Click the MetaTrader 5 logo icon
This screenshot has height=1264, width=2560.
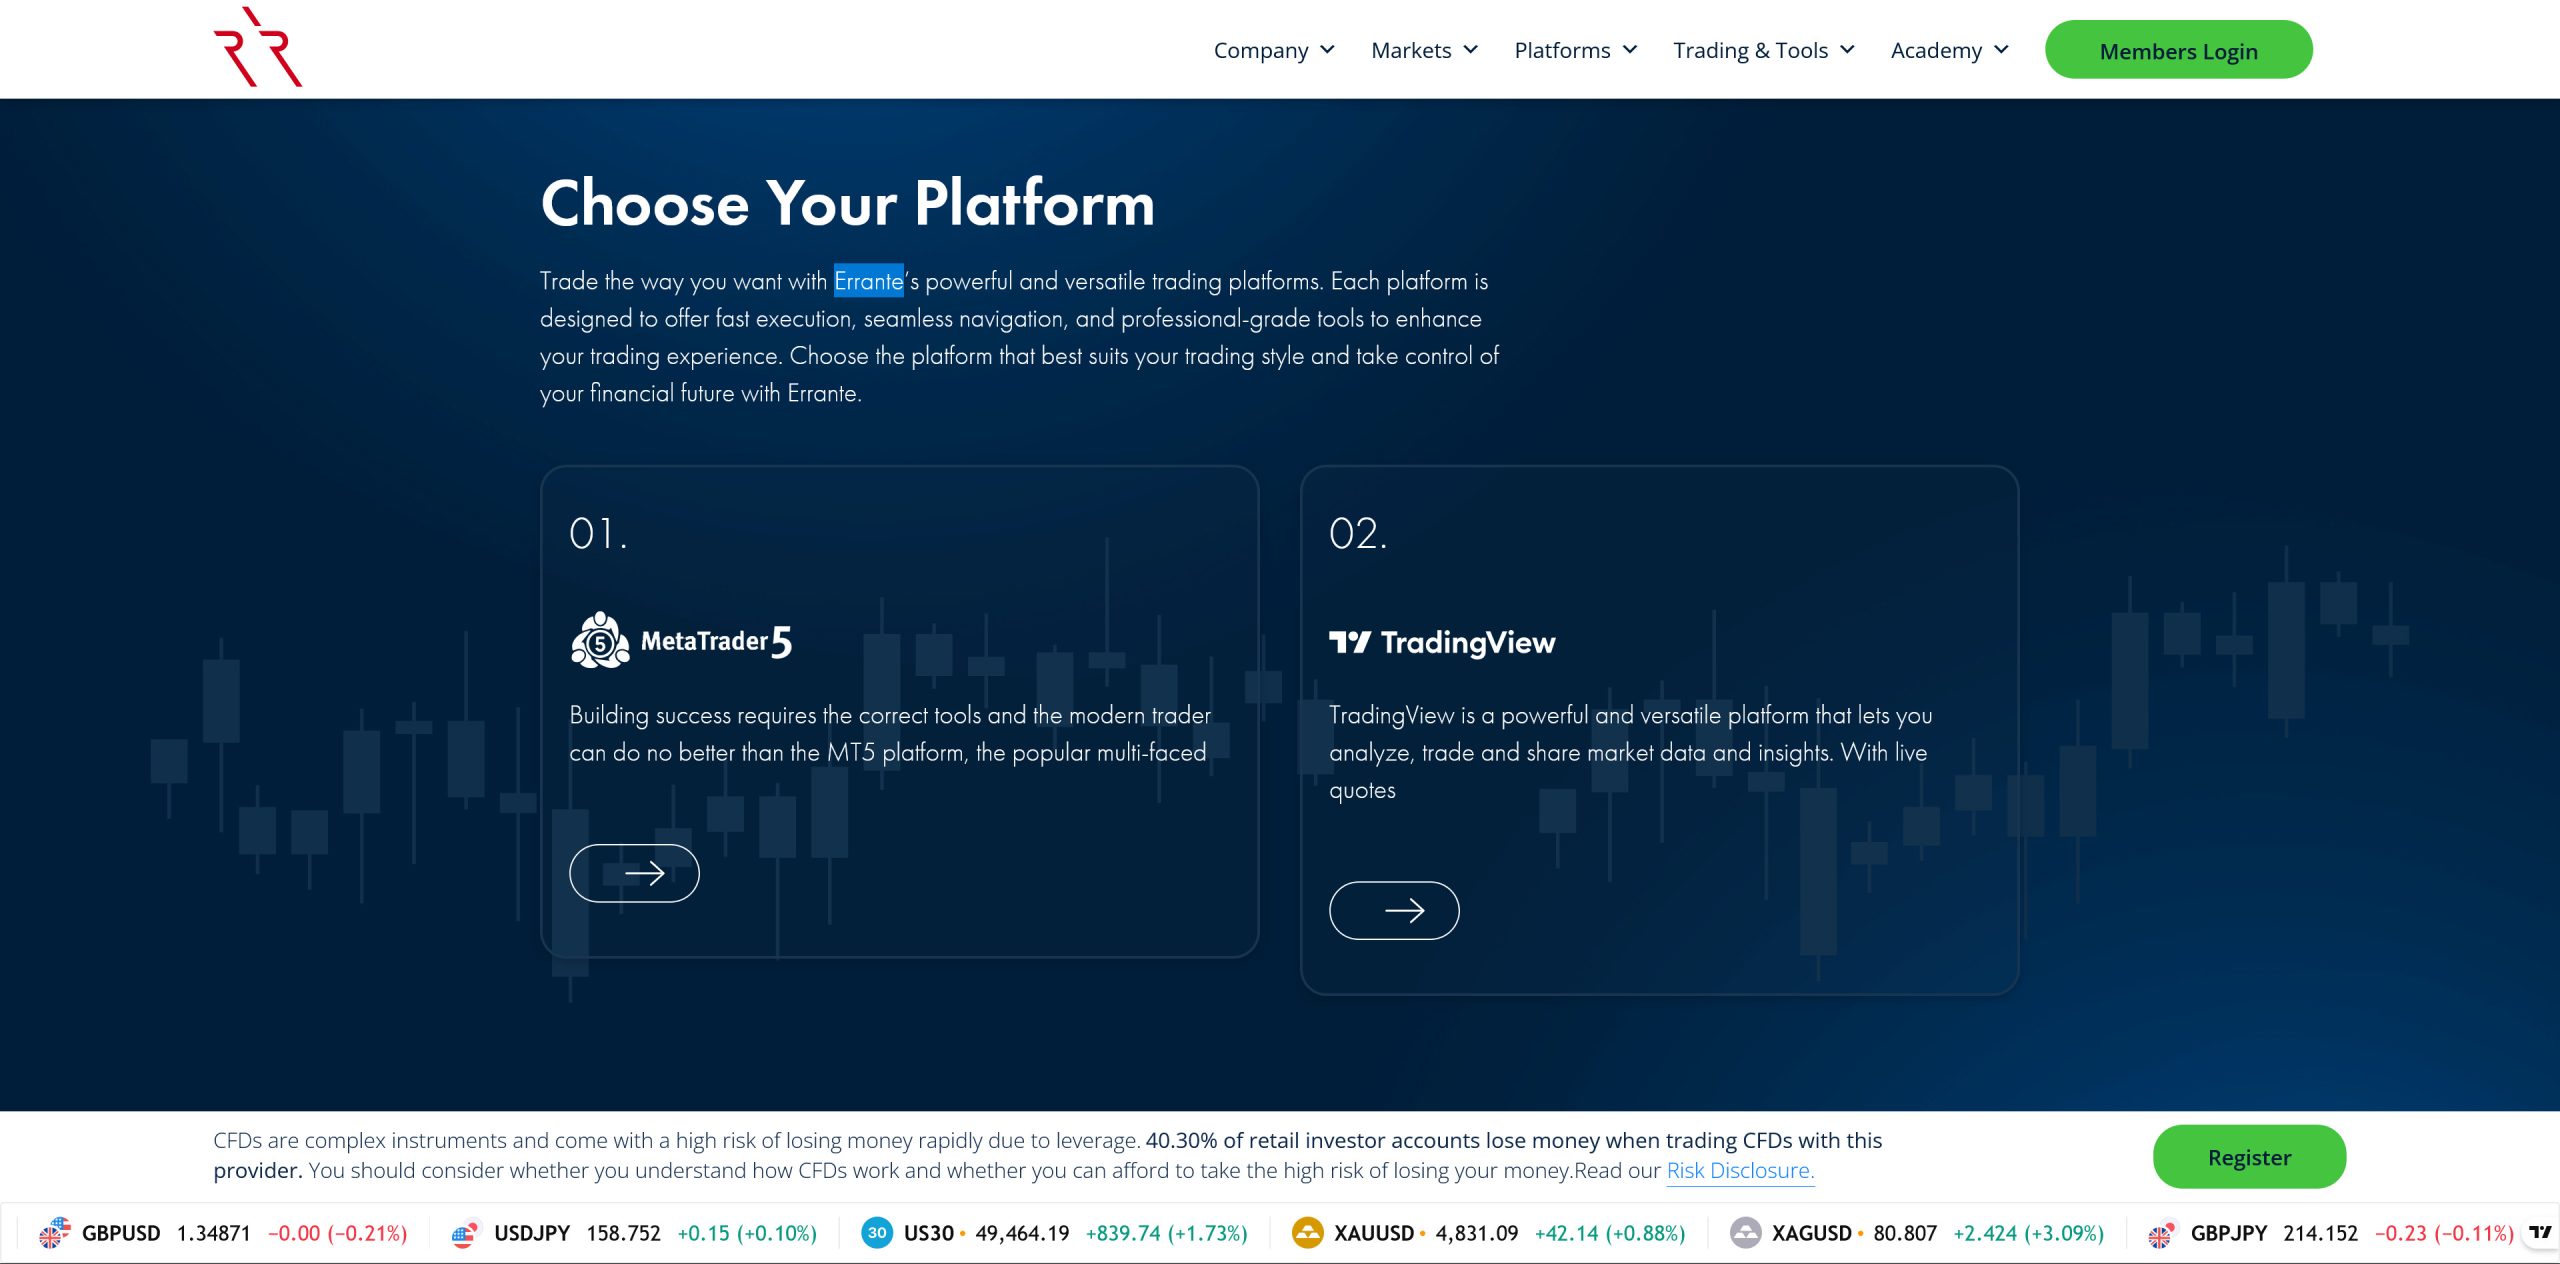pyautogui.click(x=599, y=641)
